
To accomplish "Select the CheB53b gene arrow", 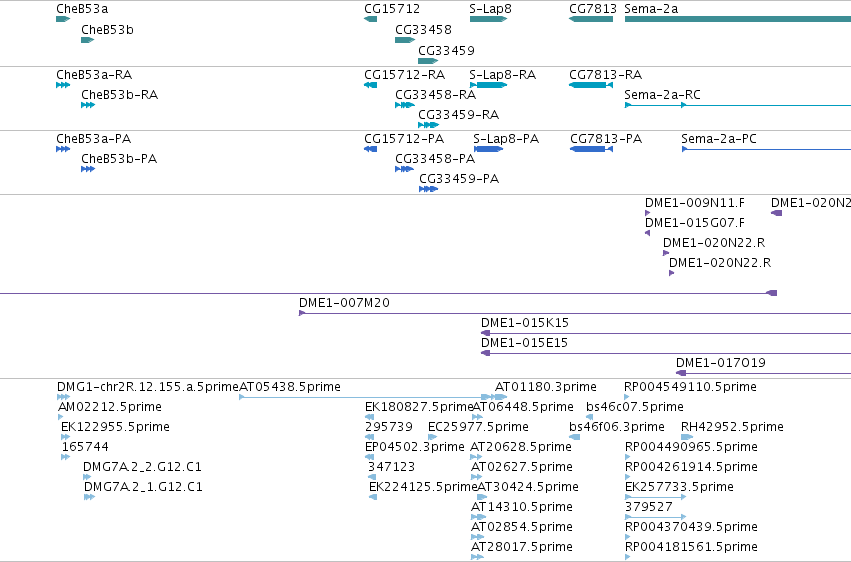I will click(87, 40).
